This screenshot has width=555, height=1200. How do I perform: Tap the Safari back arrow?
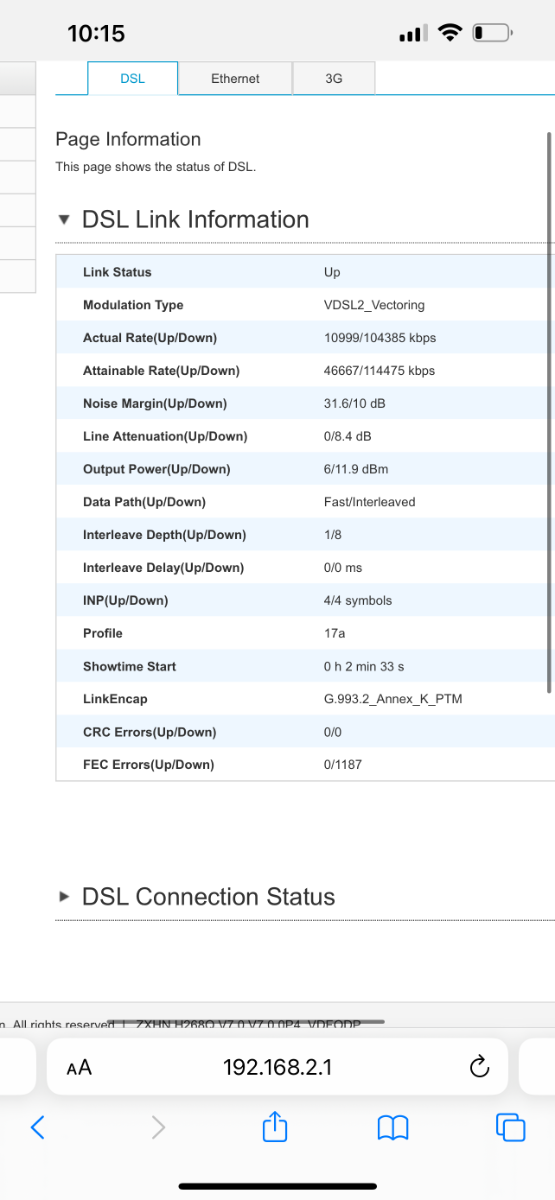pyautogui.click(x=37, y=1128)
